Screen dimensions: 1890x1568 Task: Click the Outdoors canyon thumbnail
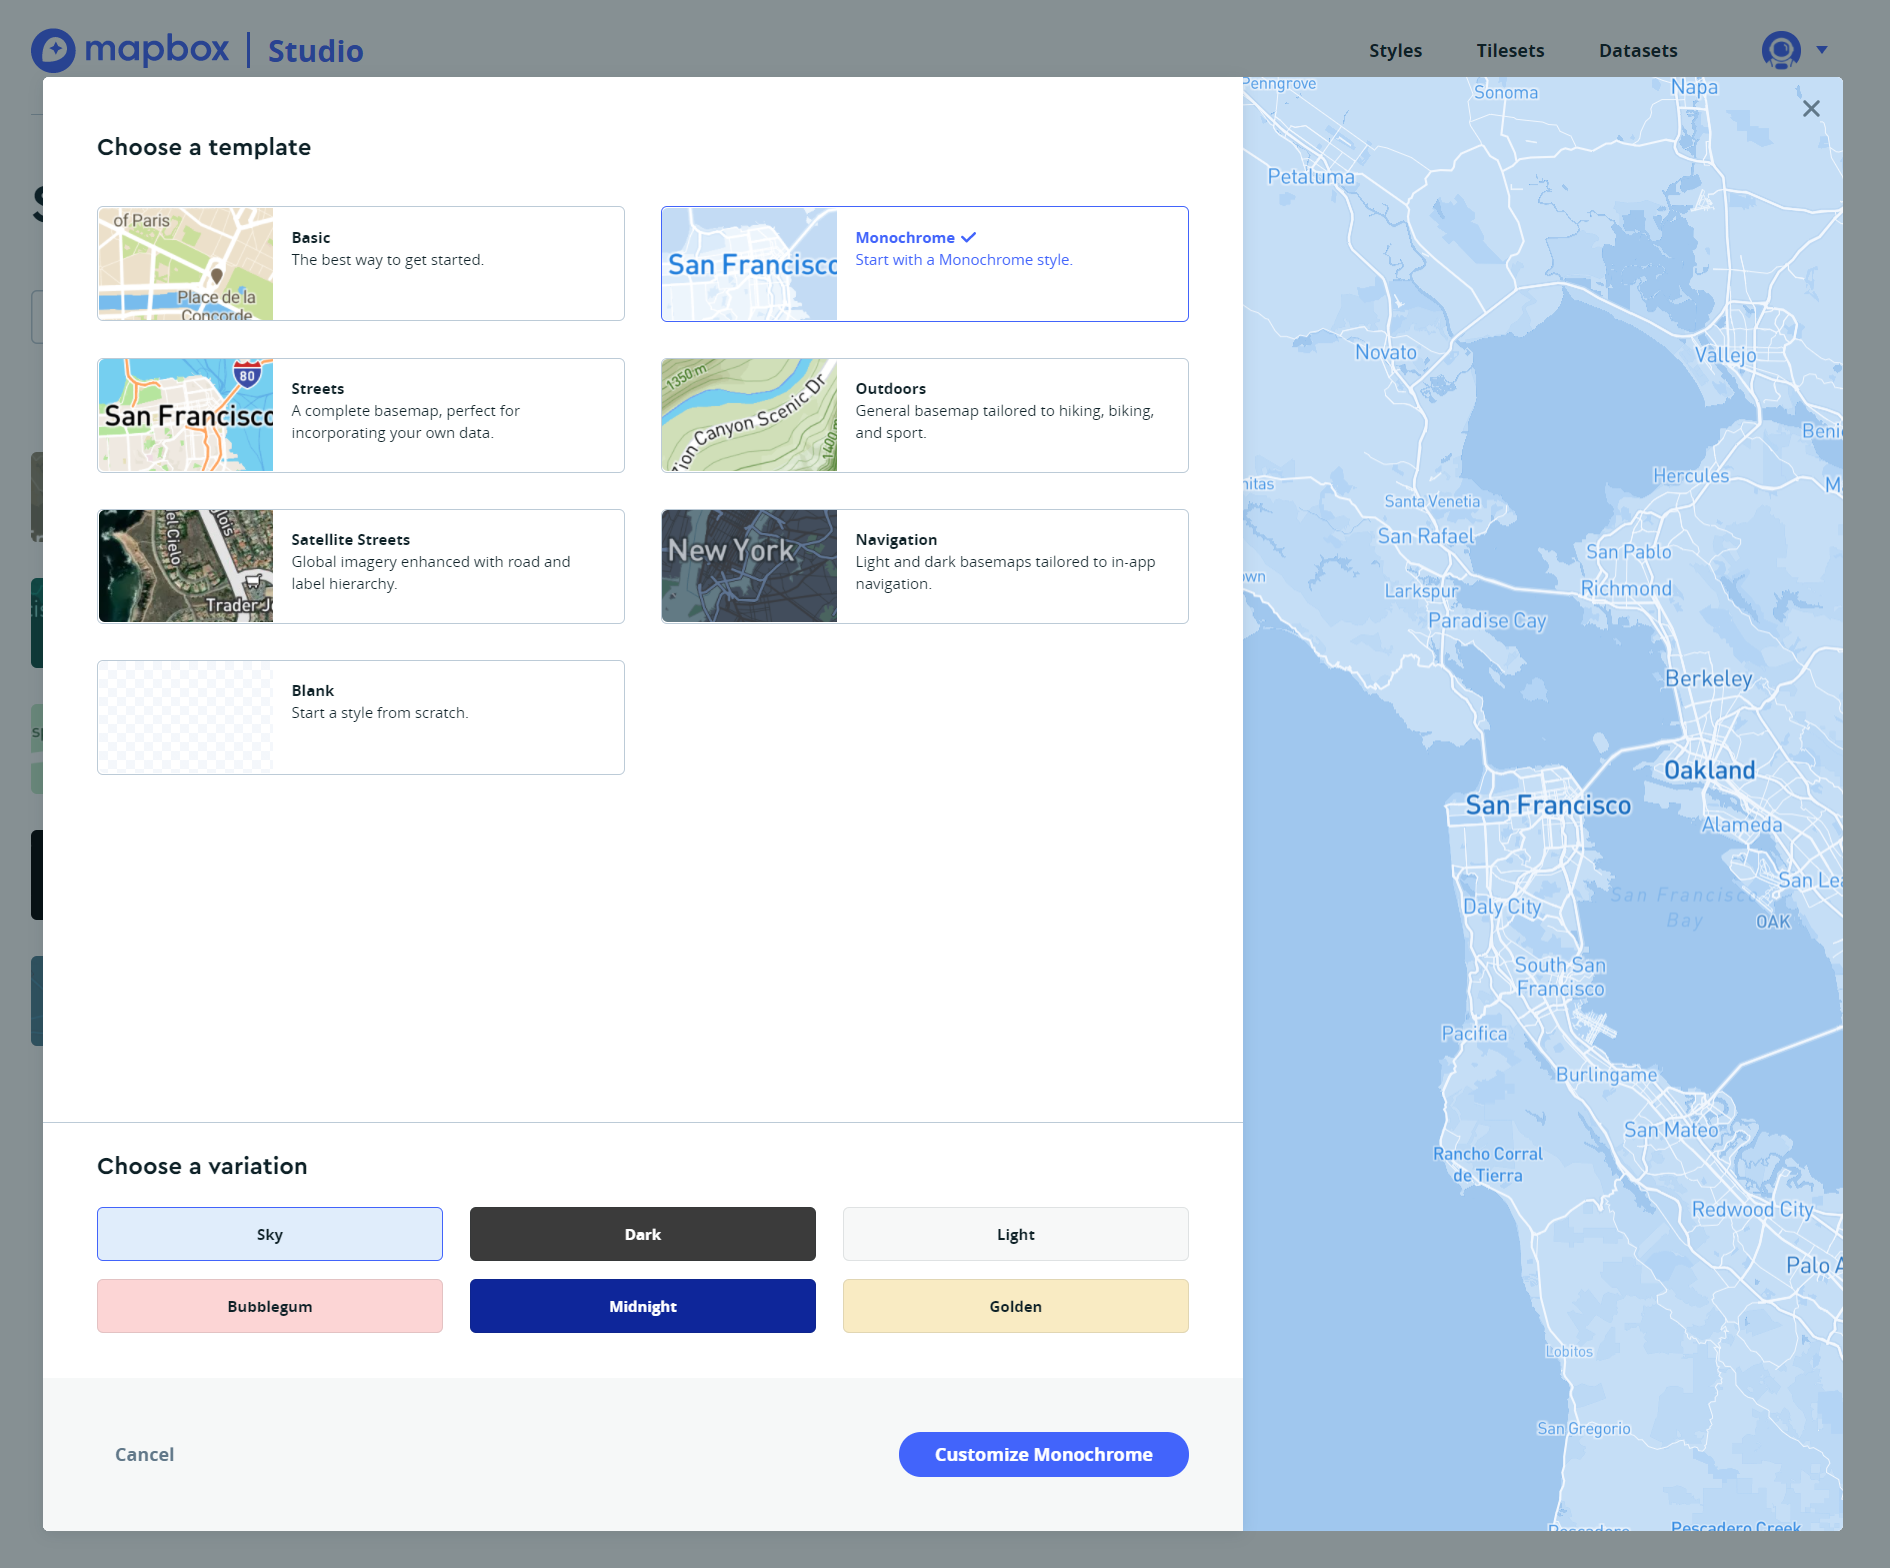click(750, 415)
